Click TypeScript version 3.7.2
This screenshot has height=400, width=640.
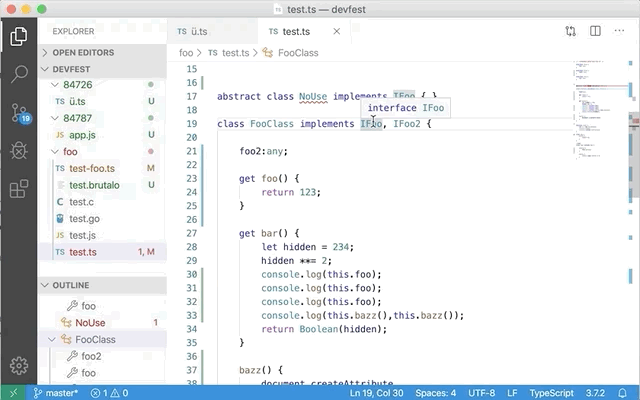(596, 393)
